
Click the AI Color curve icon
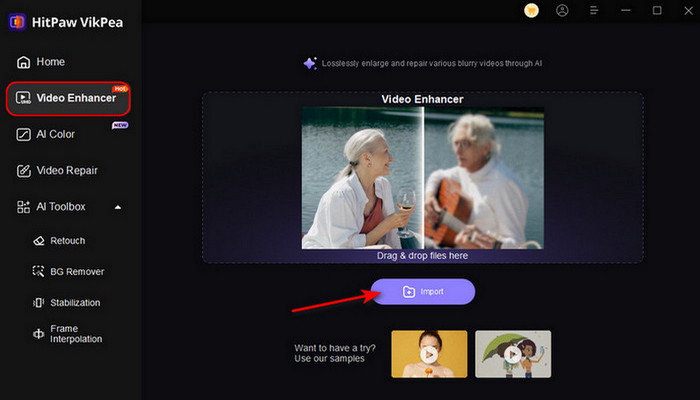pyautogui.click(x=23, y=134)
